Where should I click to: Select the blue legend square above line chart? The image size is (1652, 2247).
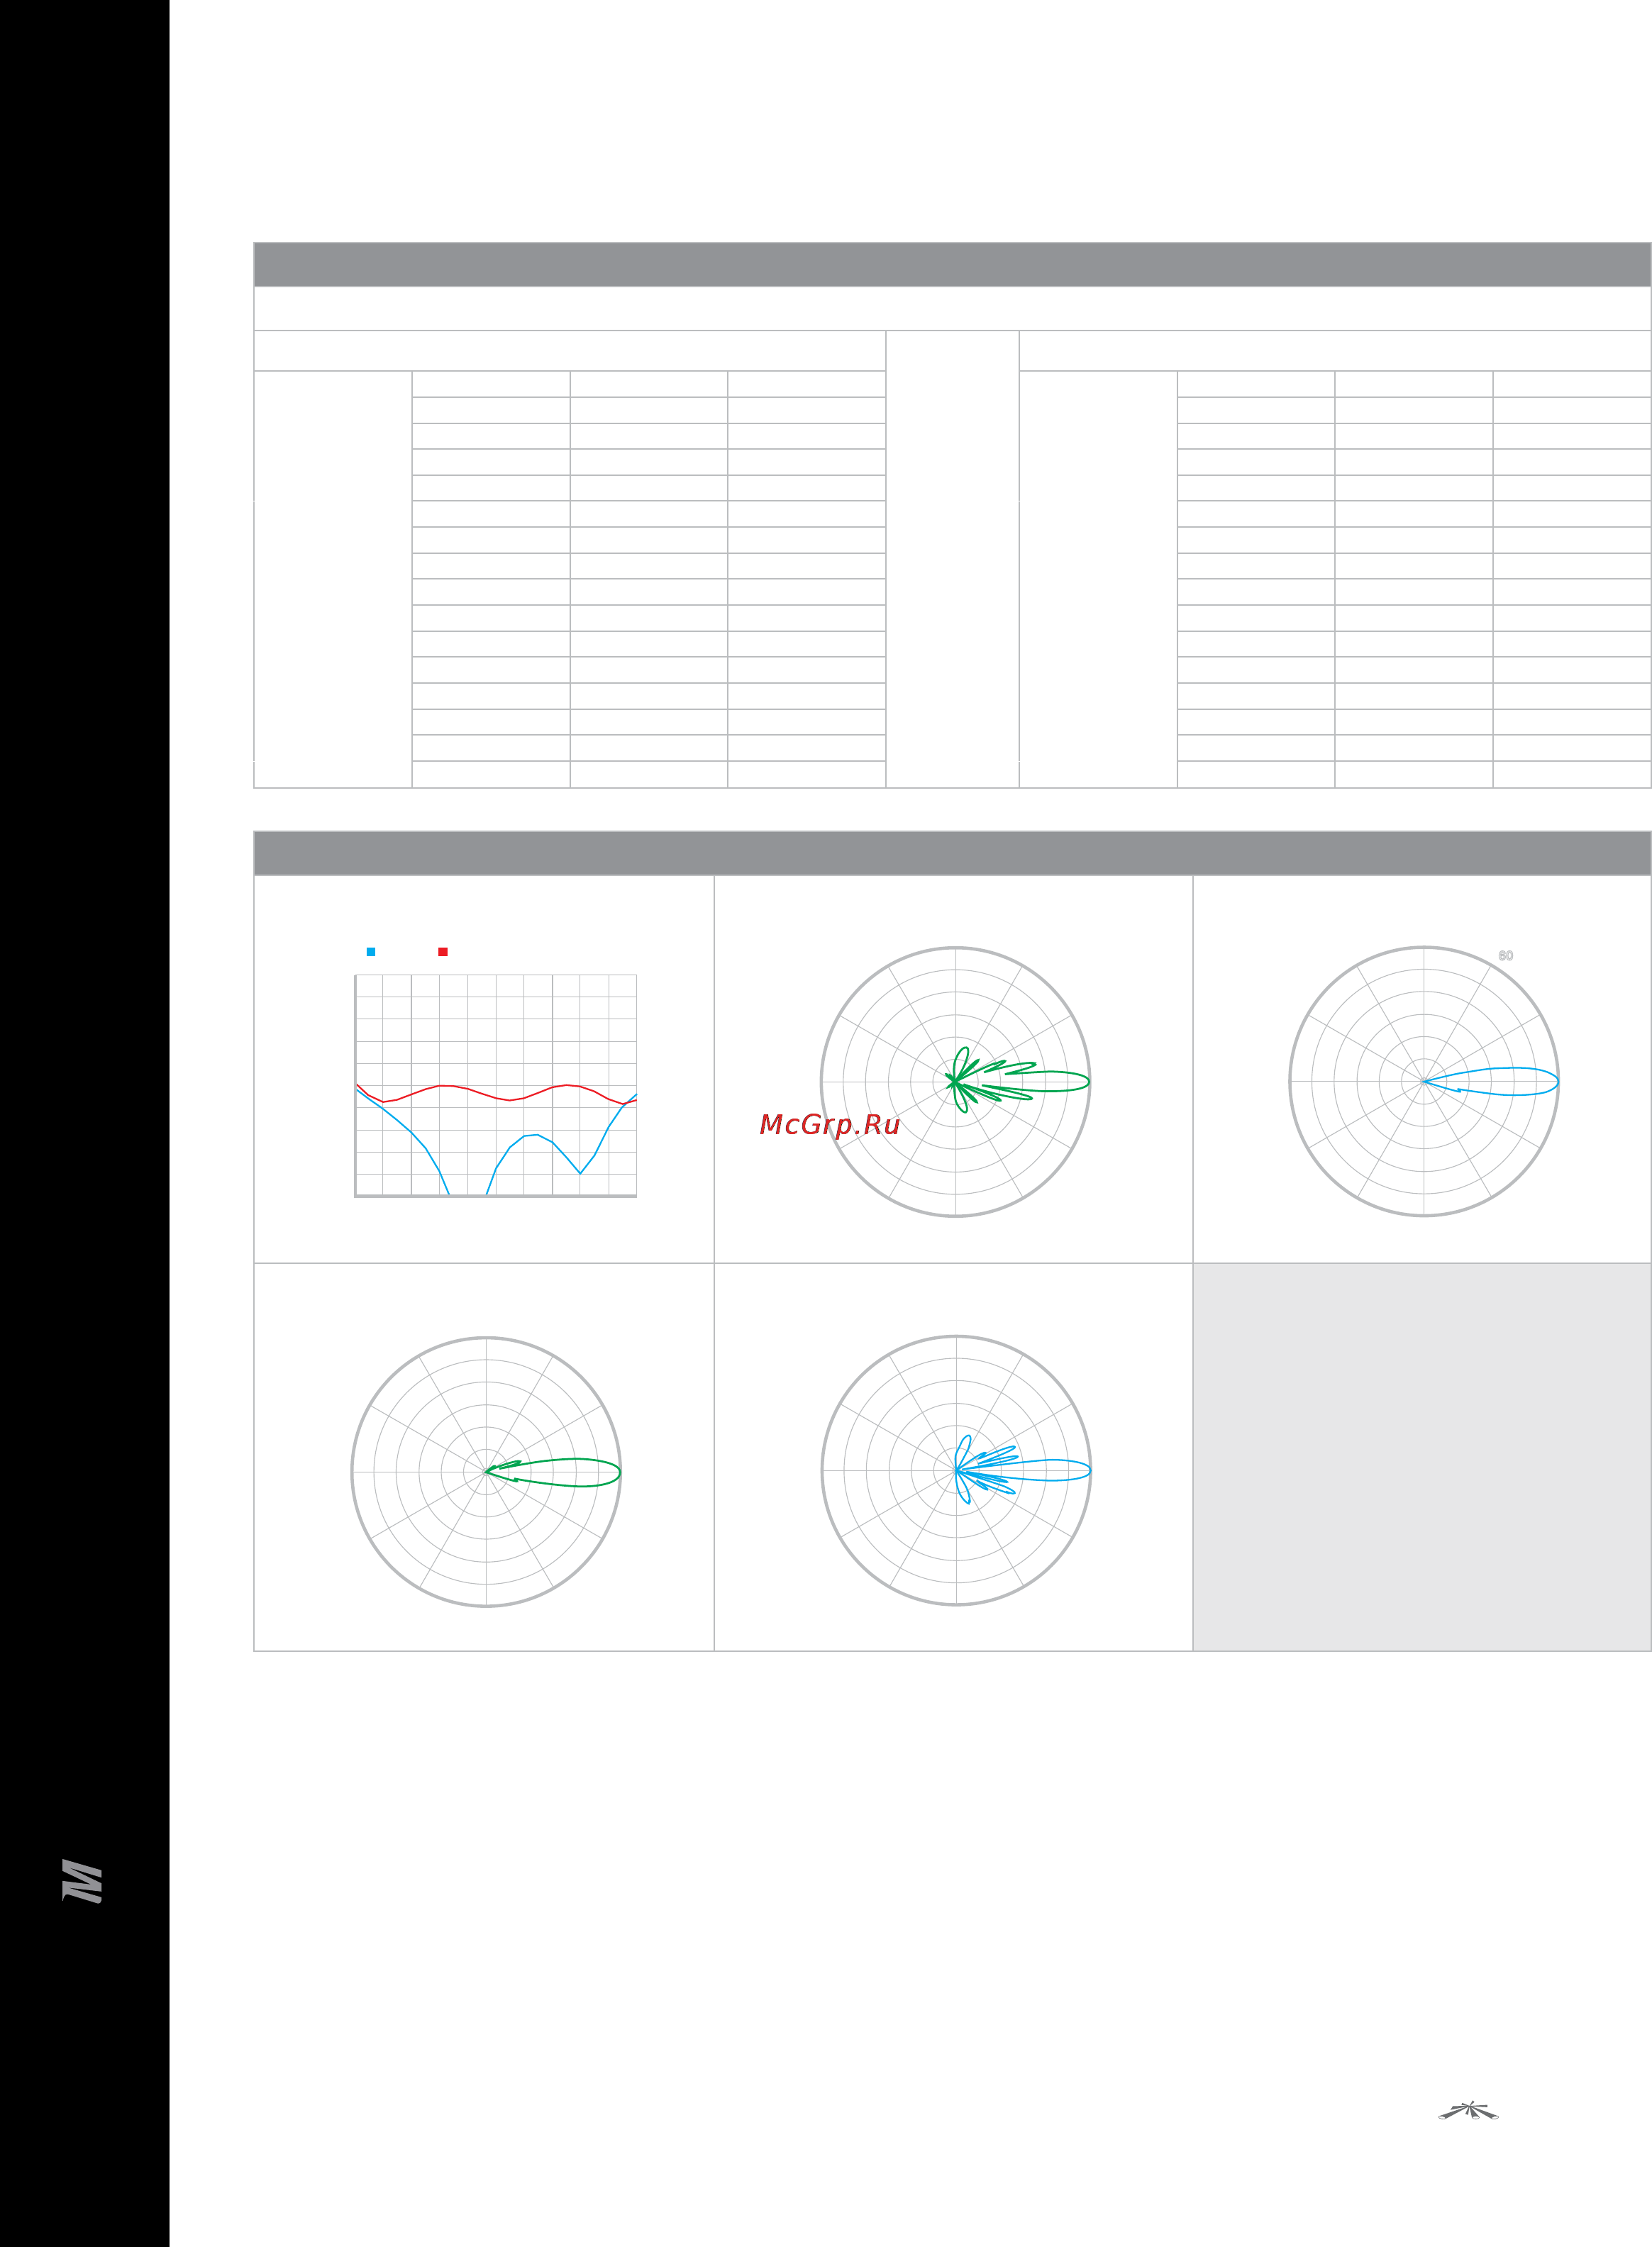pos(371,952)
